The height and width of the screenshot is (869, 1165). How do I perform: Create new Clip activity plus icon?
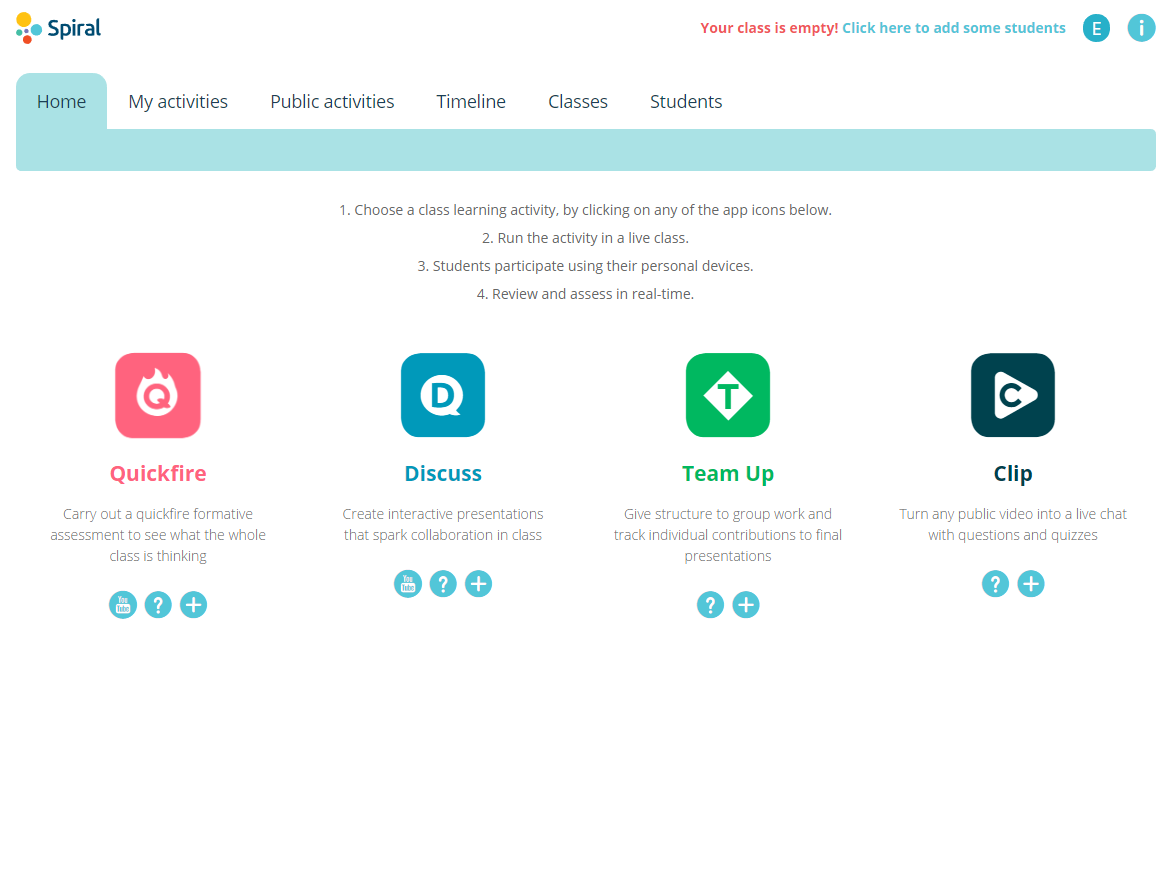point(1031,584)
